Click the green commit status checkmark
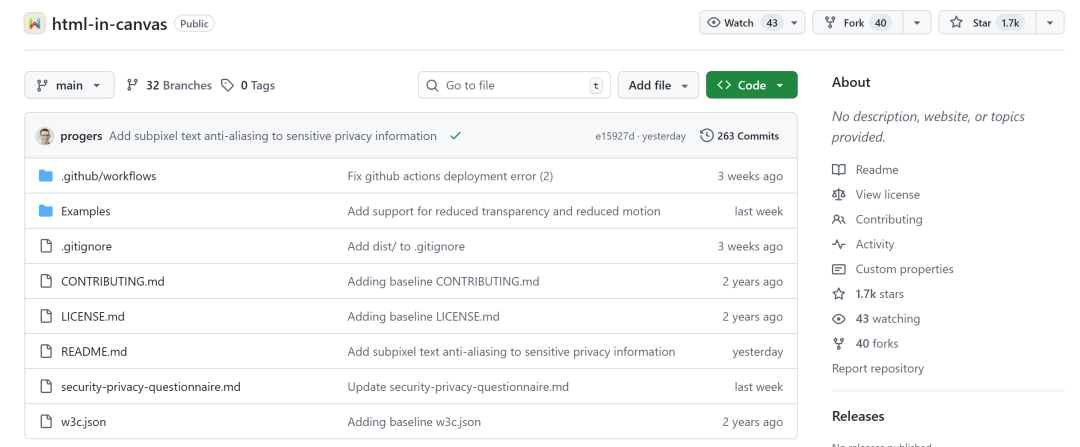This screenshot has height=447, width=1080. coord(455,136)
